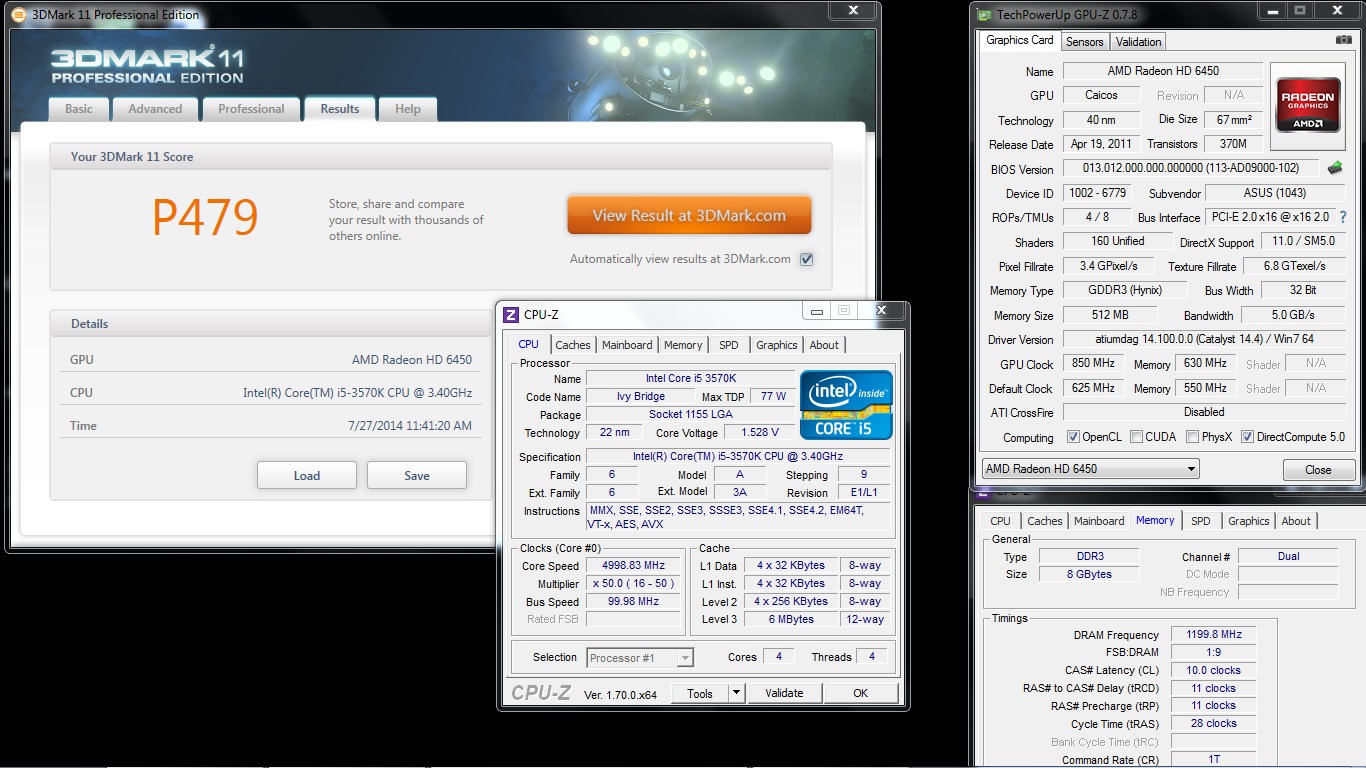The image size is (1366, 768).
Task: Open SPD tab in lower CPU-Z memory window
Action: (x=1201, y=521)
